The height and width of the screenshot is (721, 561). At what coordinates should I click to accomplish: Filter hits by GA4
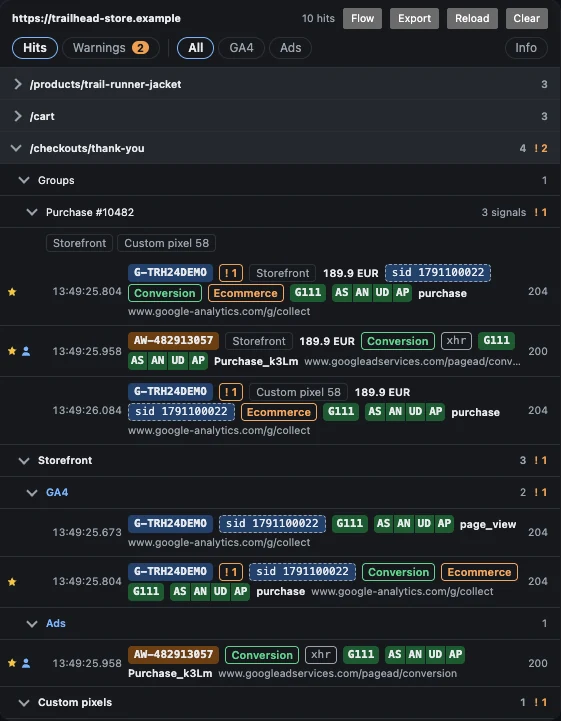coord(241,48)
